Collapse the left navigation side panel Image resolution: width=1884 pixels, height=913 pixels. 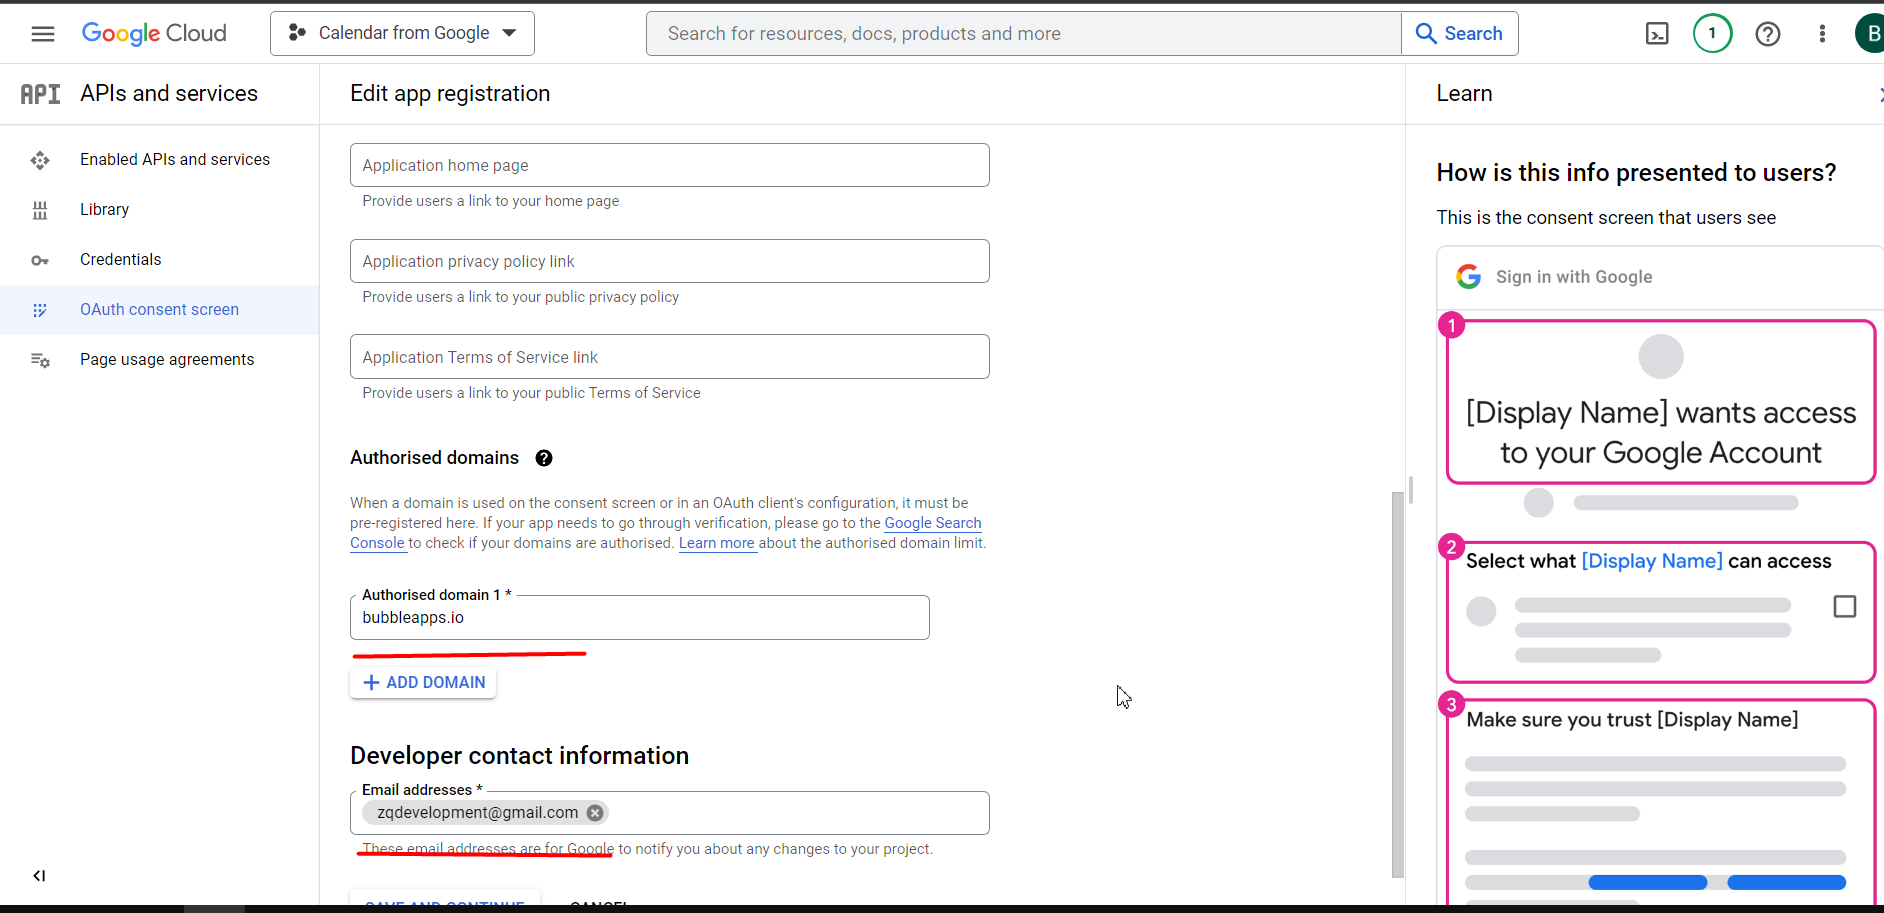coord(39,876)
